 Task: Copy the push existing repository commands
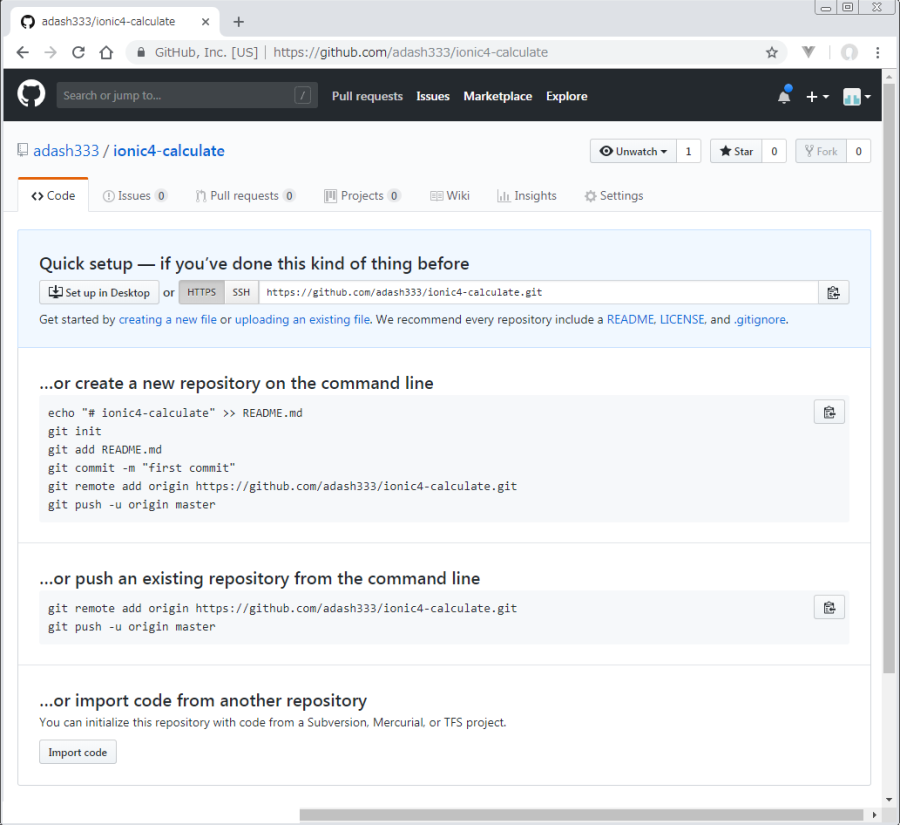(x=829, y=607)
